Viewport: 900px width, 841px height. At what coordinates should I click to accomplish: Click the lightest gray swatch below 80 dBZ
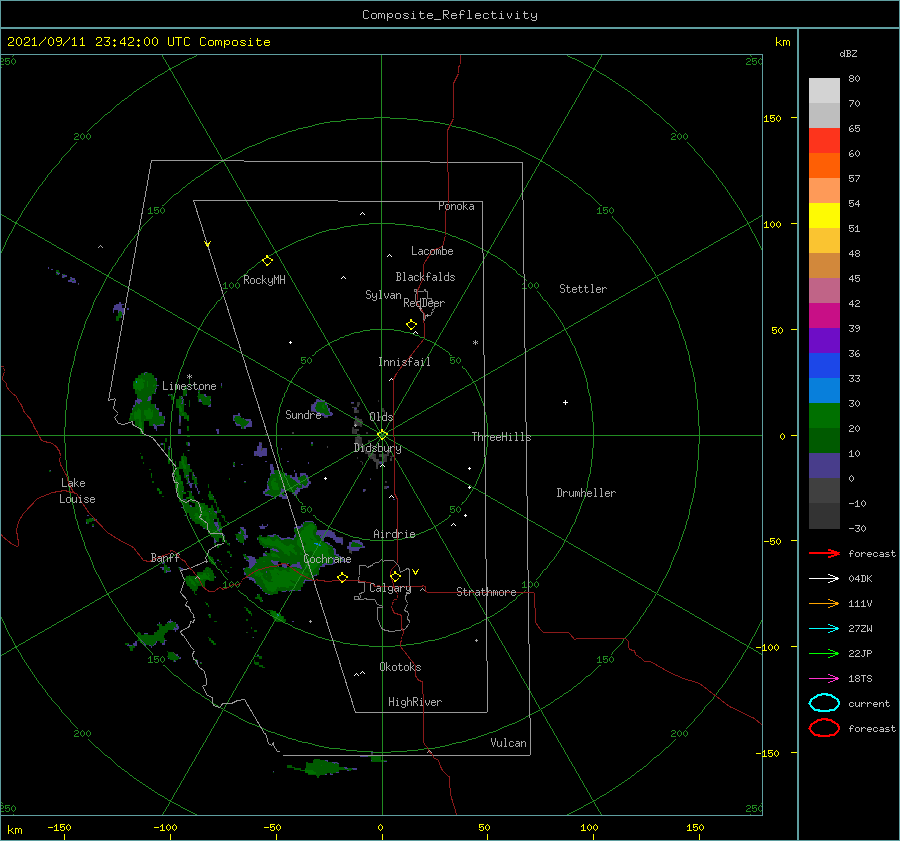824,91
